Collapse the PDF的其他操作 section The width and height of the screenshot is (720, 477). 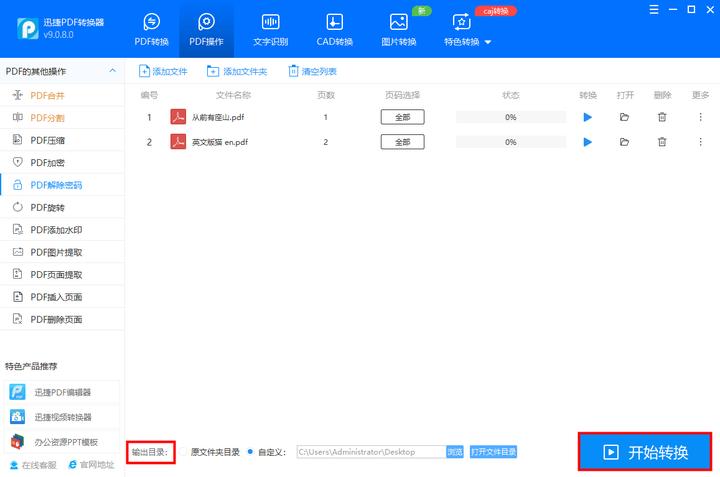[112, 71]
